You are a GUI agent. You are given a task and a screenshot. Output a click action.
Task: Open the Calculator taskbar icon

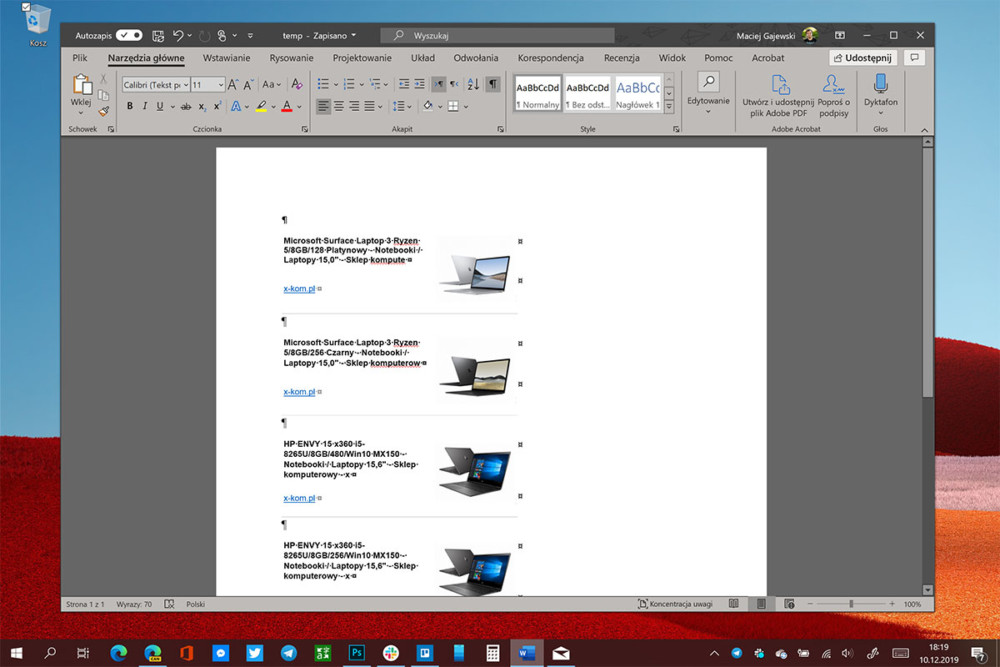coord(492,653)
